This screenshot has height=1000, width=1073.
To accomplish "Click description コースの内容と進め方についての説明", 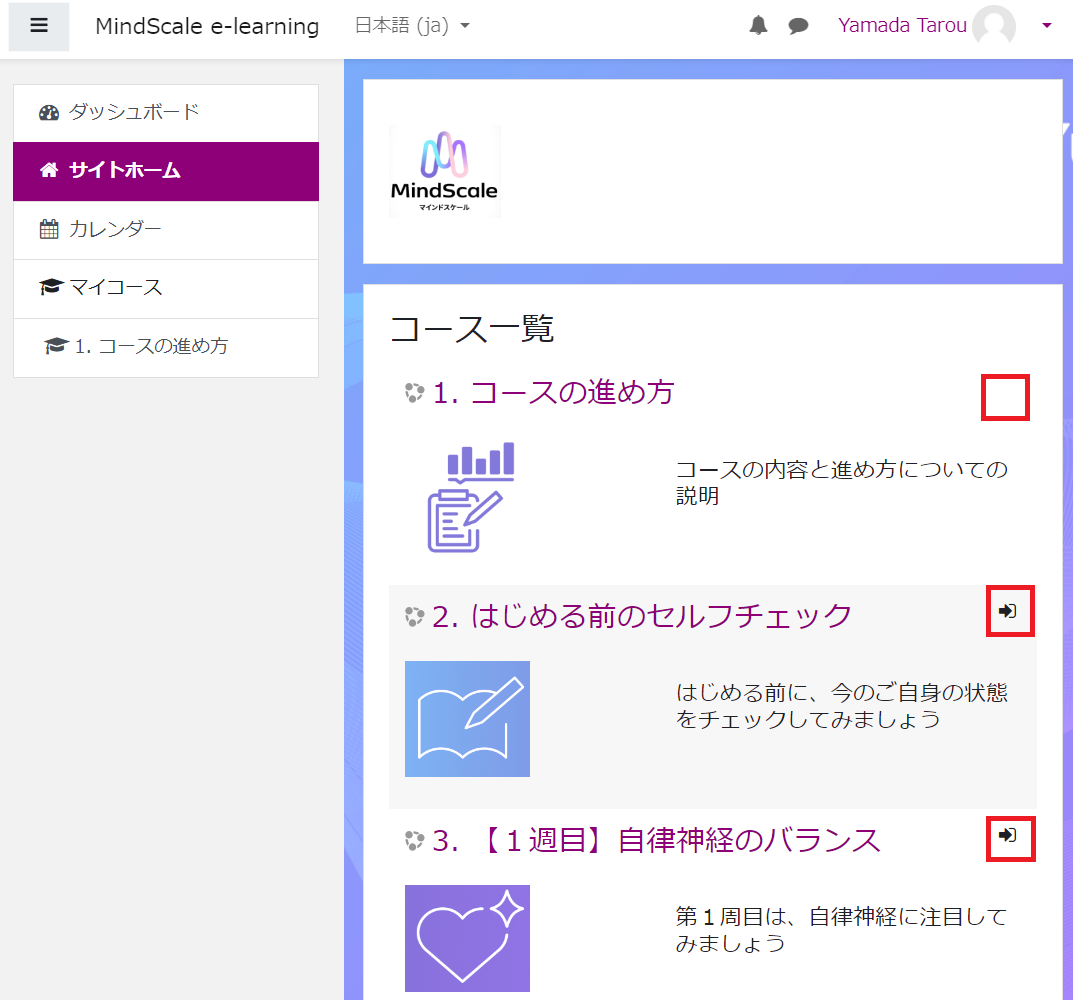I will point(842,483).
